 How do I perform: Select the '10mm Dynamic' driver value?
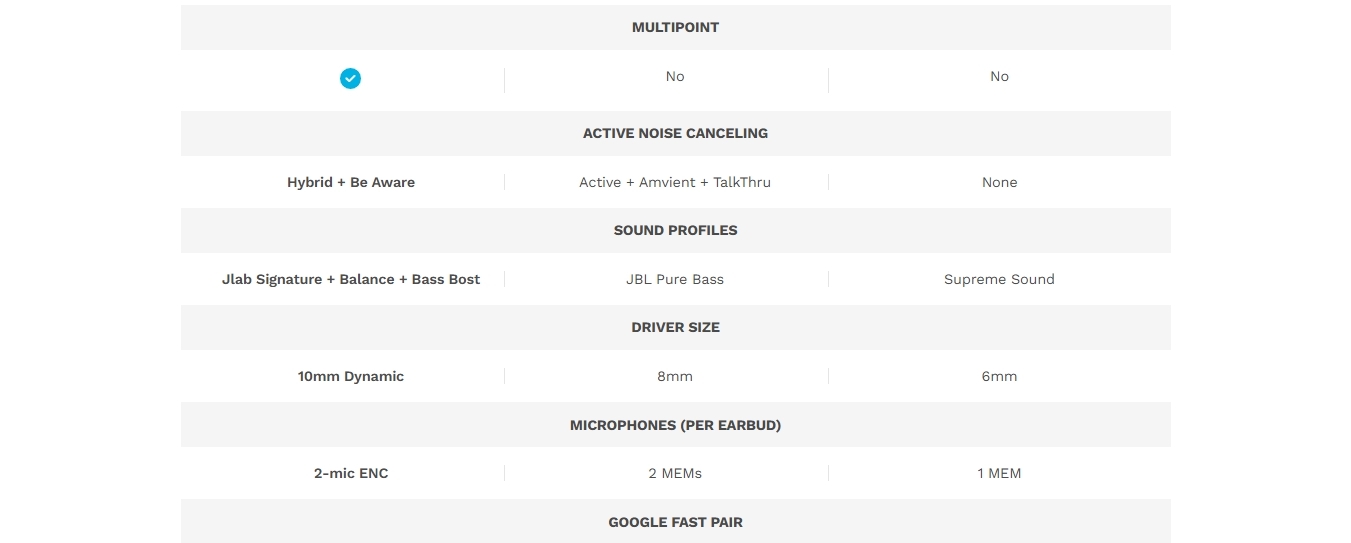(x=351, y=377)
